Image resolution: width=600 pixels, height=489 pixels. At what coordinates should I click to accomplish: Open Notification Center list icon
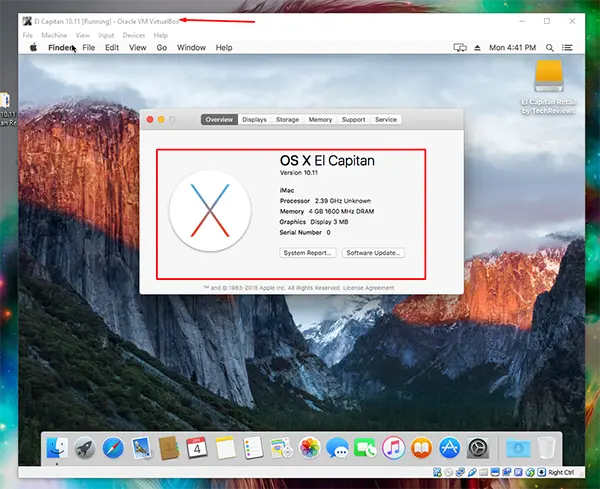[x=567, y=48]
